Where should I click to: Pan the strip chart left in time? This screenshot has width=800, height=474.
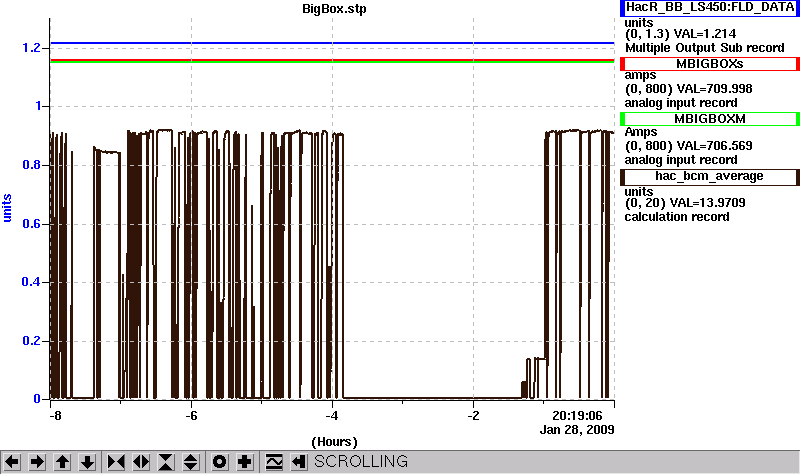[x=12, y=462]
